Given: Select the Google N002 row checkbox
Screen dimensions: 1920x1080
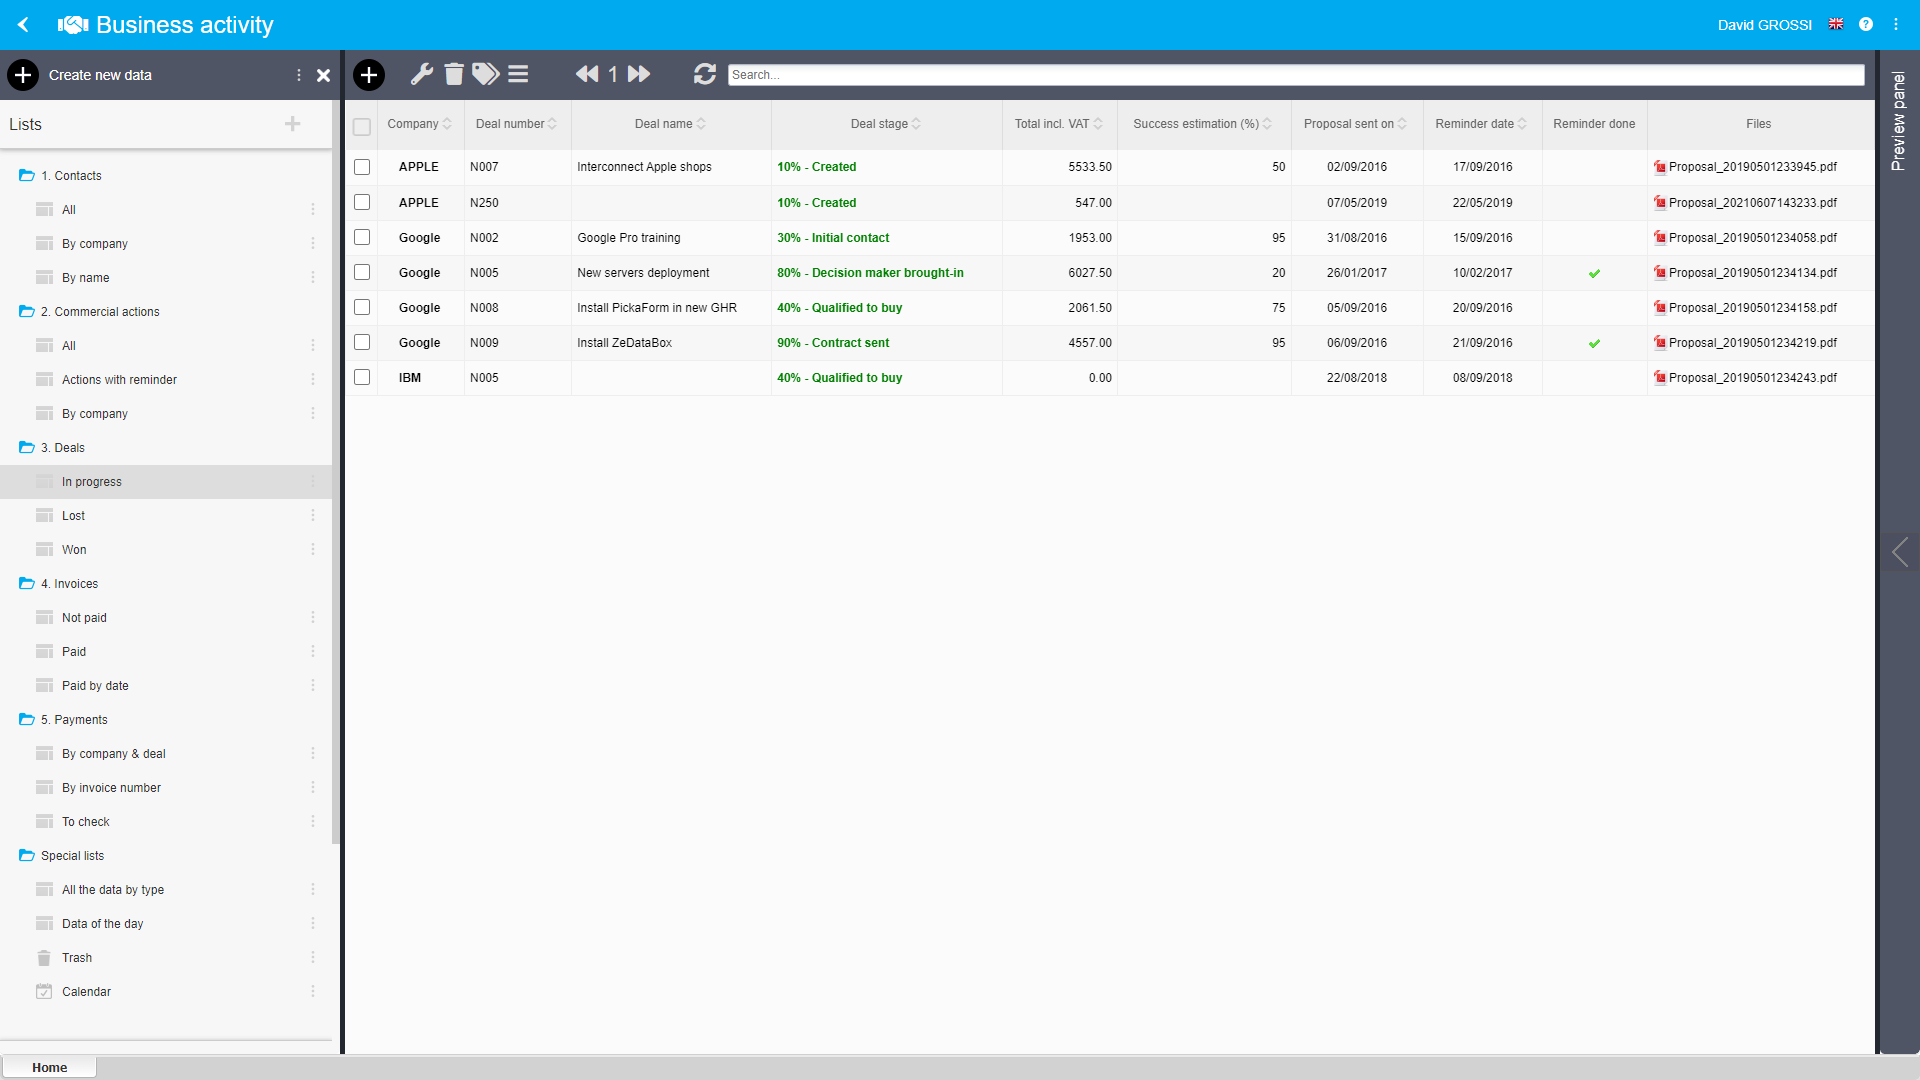Looking at the screenshot, I should coord(362,237).
